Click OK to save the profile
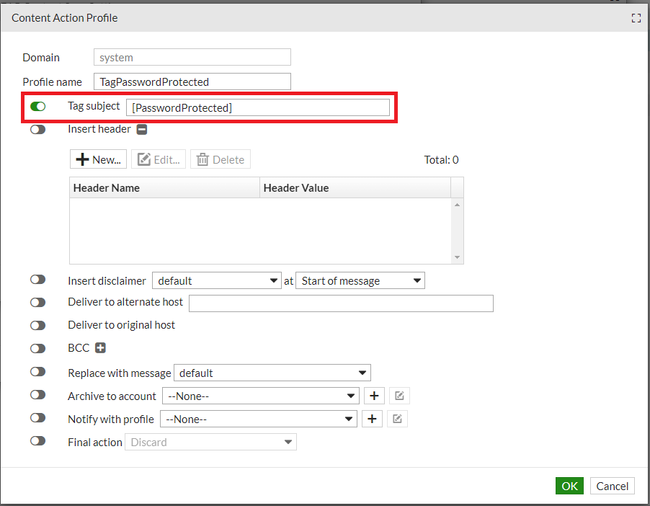The image size is (650, 506). coord(569,486)
